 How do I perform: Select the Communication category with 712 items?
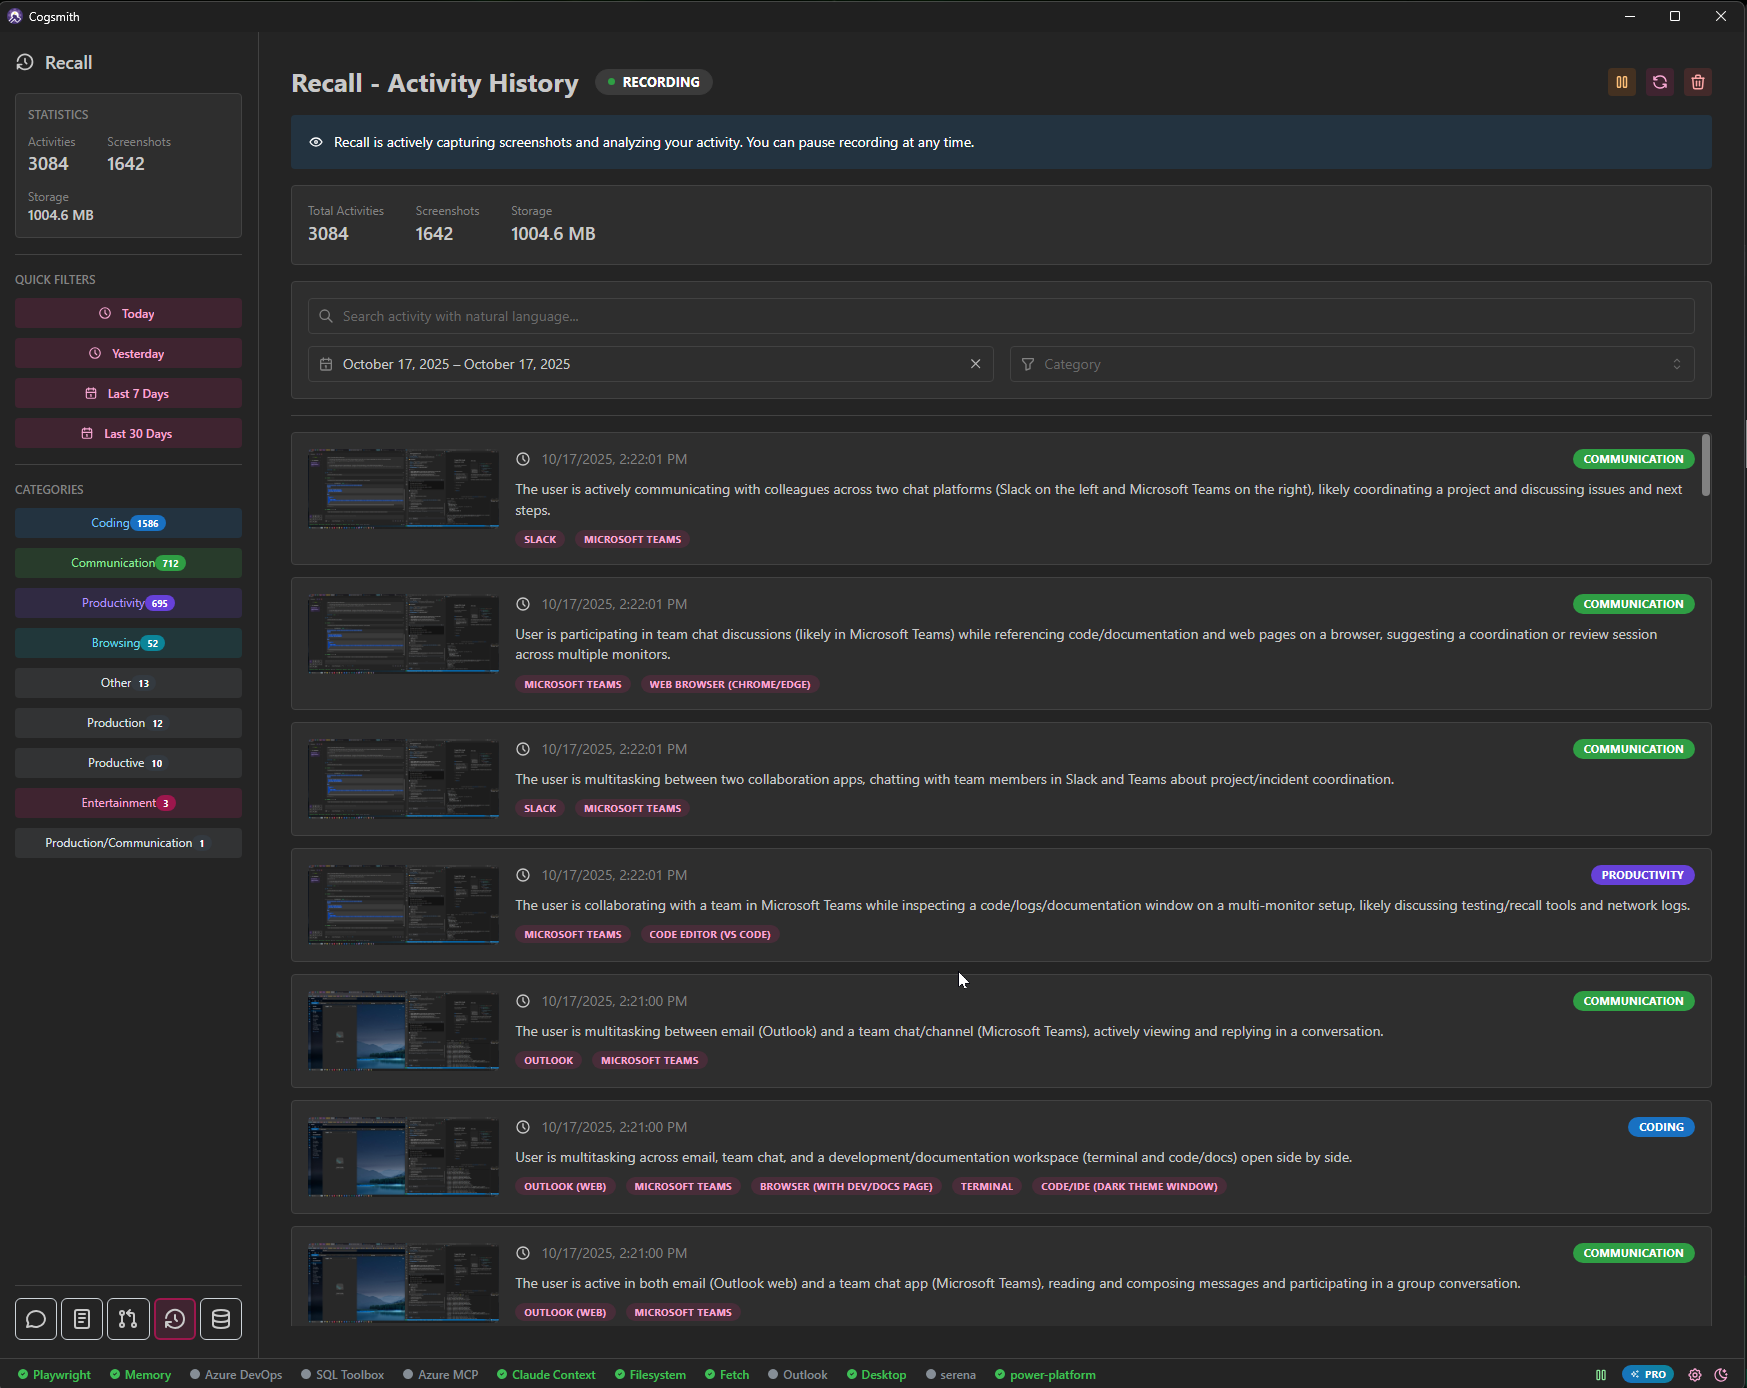[128, 563]
